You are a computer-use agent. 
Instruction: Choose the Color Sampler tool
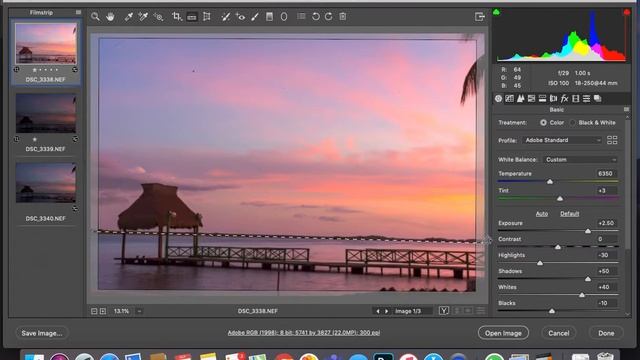coord(143,17)
